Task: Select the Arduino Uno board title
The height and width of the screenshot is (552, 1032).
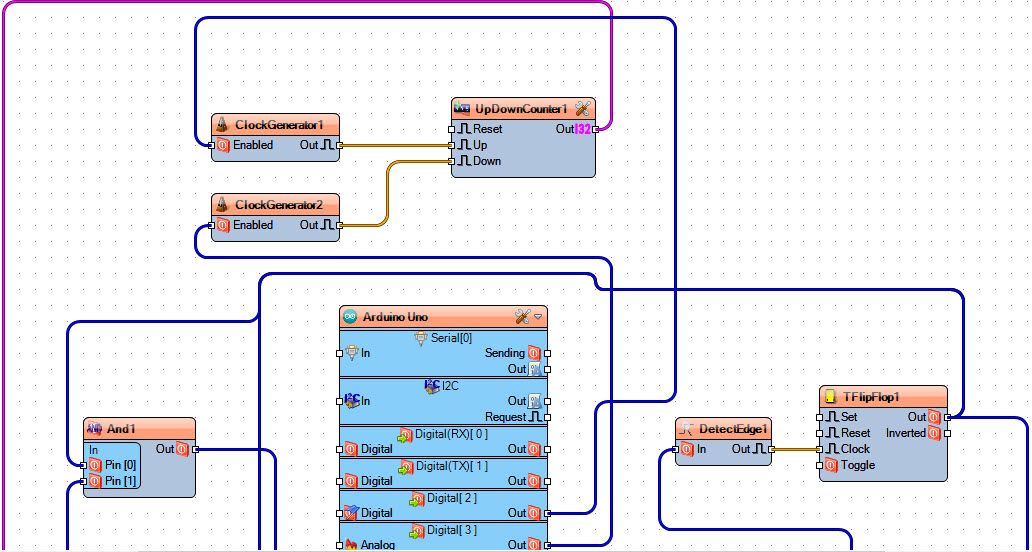Action: click(x=395, y=317)
